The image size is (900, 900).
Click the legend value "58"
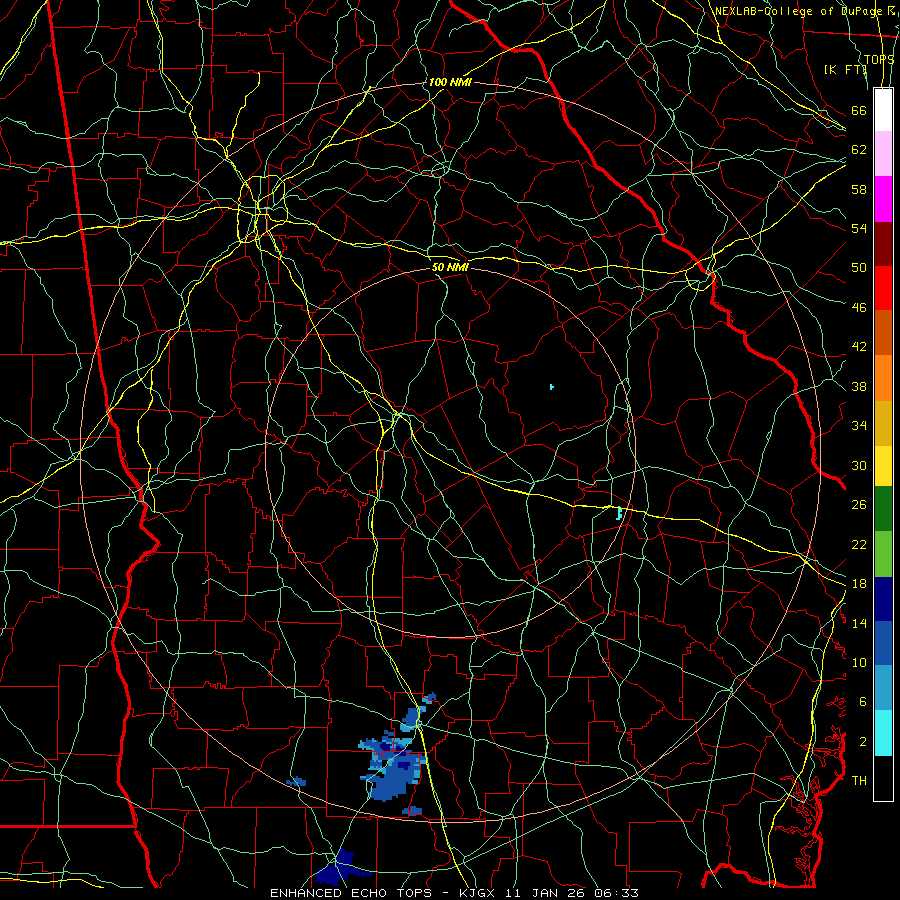(859, 189)
